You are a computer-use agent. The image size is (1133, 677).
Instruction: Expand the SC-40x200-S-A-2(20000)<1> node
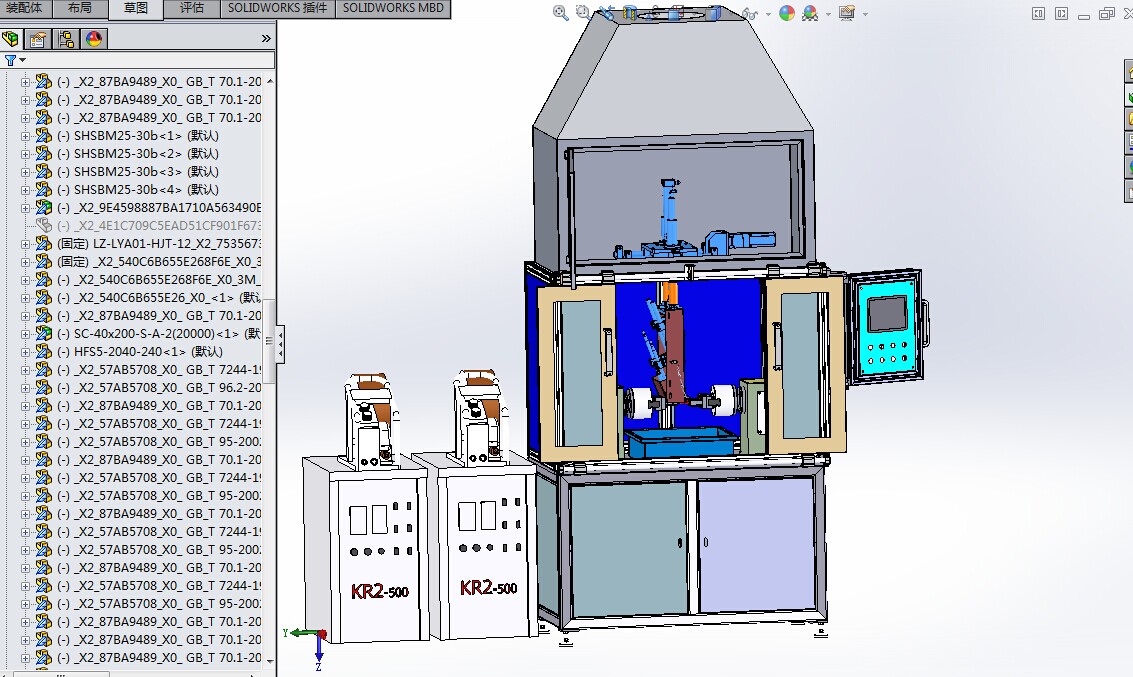pos(25,334)
